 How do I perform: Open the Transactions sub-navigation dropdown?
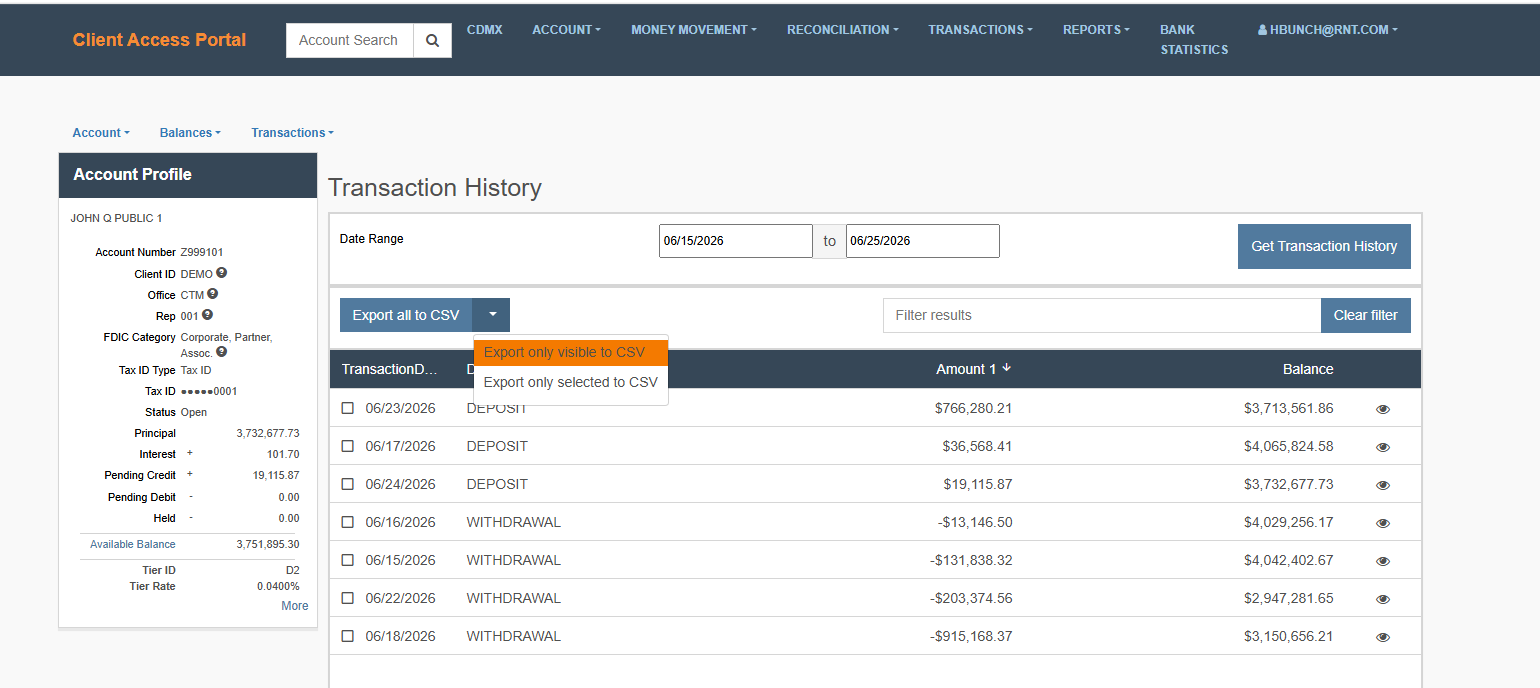click(x=292, y=133)
